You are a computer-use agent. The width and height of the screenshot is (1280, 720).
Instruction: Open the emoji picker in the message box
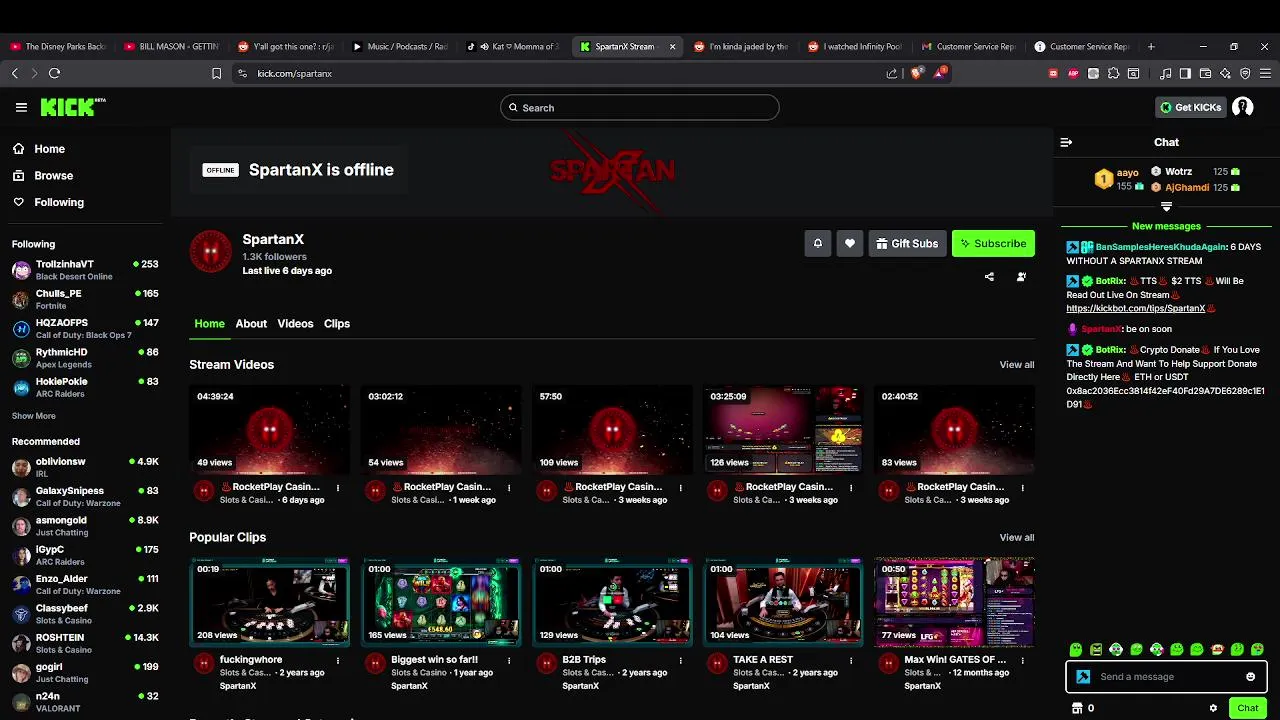click(1250, 677)
